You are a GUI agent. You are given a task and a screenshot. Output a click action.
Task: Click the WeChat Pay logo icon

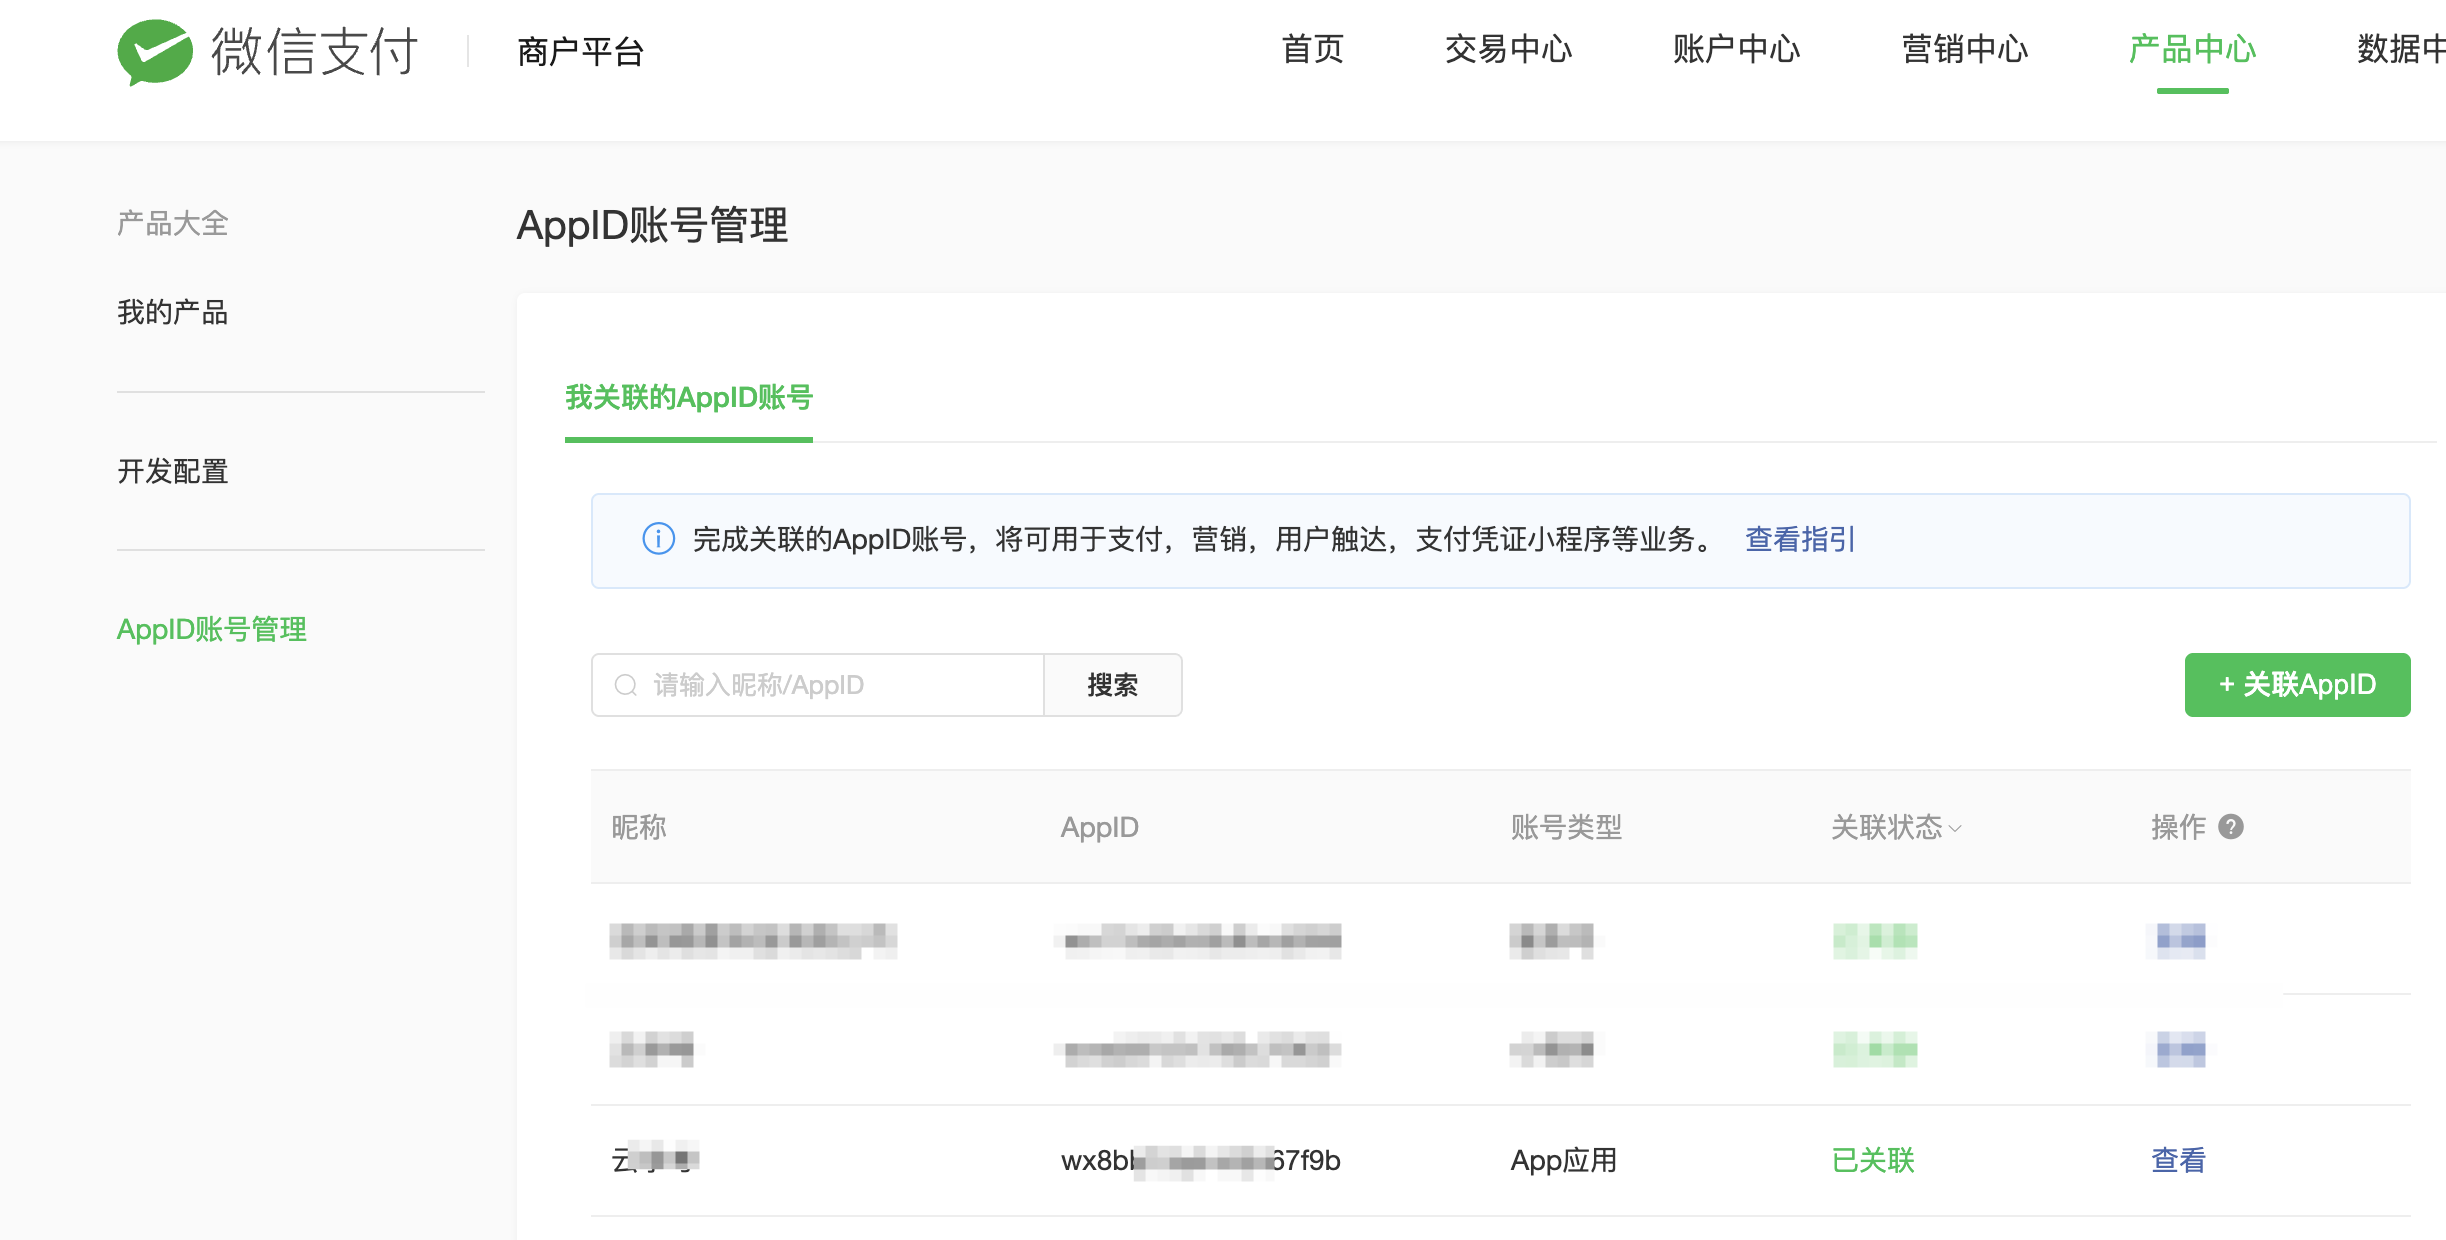click(x=154, y=51)
